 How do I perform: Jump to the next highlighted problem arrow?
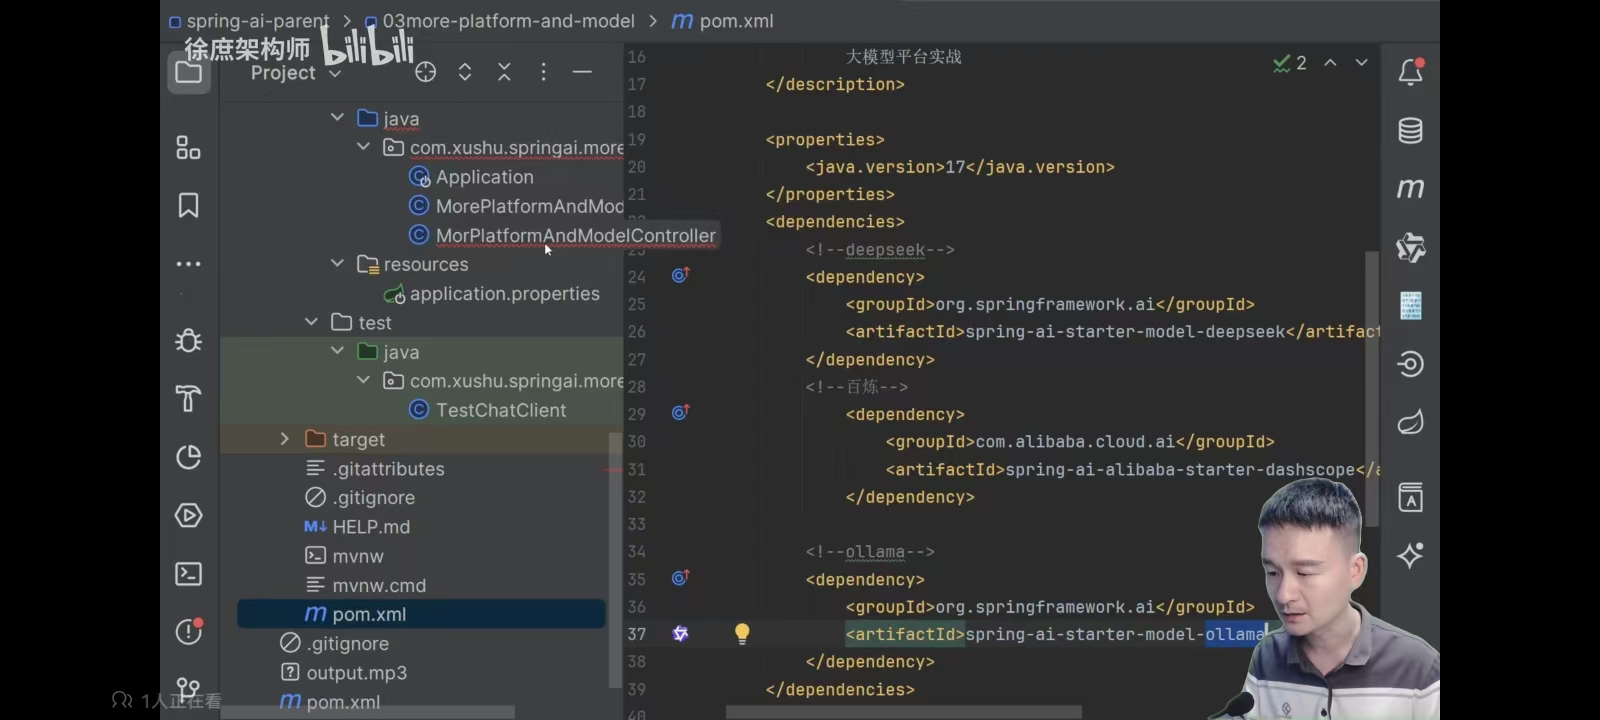point(1361,62)
